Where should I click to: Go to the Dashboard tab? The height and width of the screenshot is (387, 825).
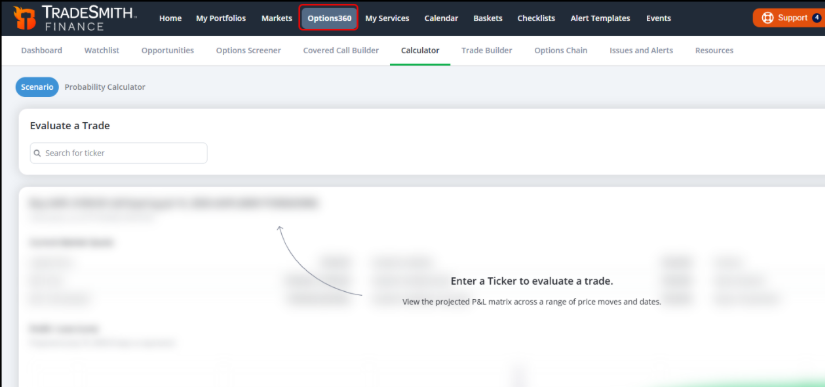click(42, 50)
